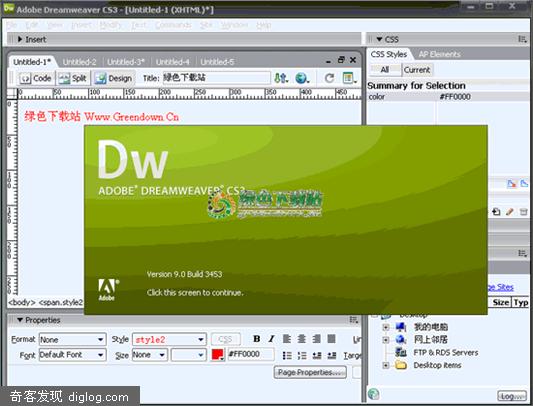Open the red text color swatch

click(x=218, y=355)
